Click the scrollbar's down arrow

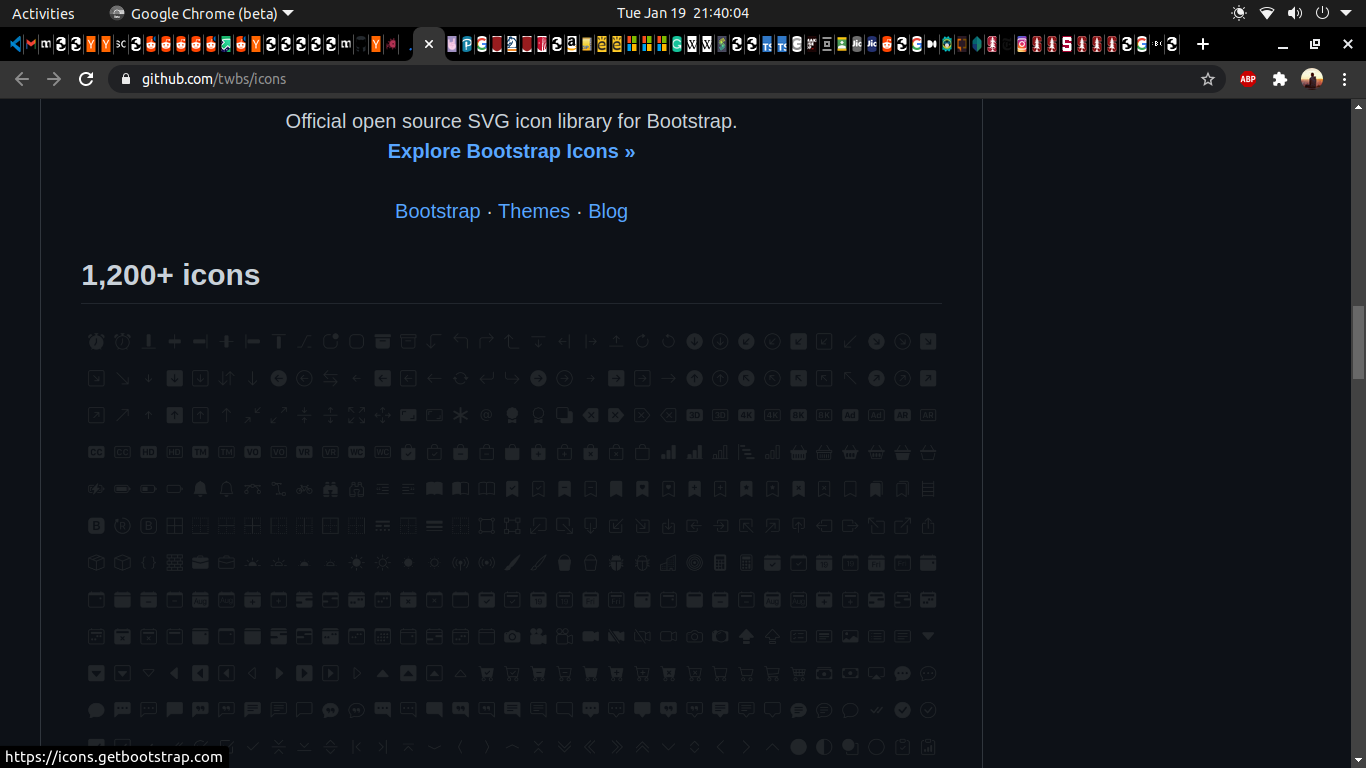tap(1358, 761)
